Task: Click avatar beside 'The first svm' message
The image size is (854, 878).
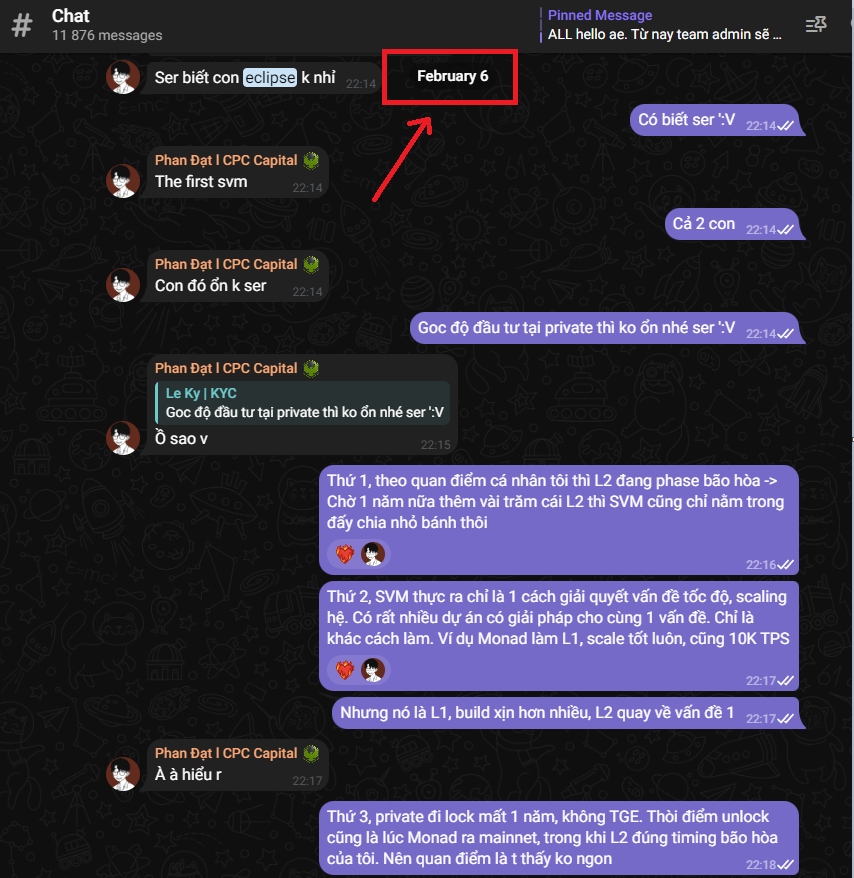Action: [123, 180]
